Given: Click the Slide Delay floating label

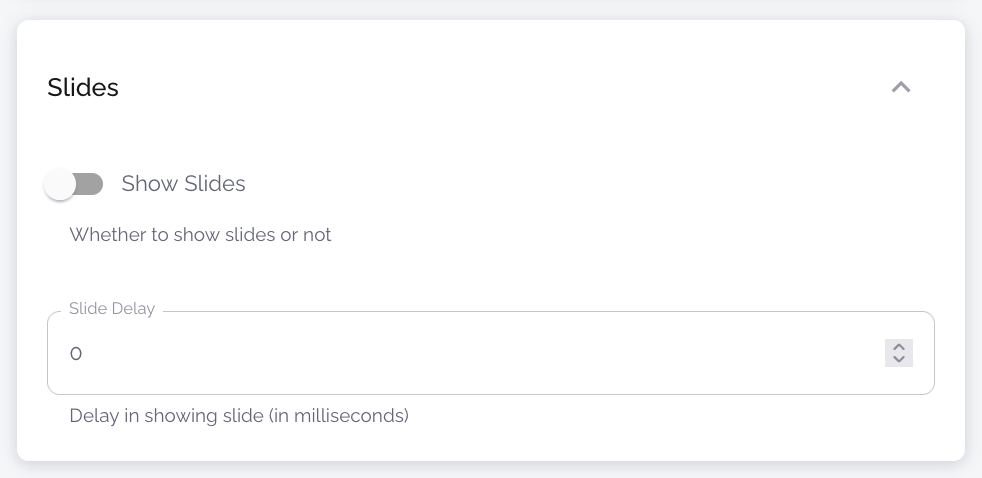Looking at the screenshot, I should 112,309.
